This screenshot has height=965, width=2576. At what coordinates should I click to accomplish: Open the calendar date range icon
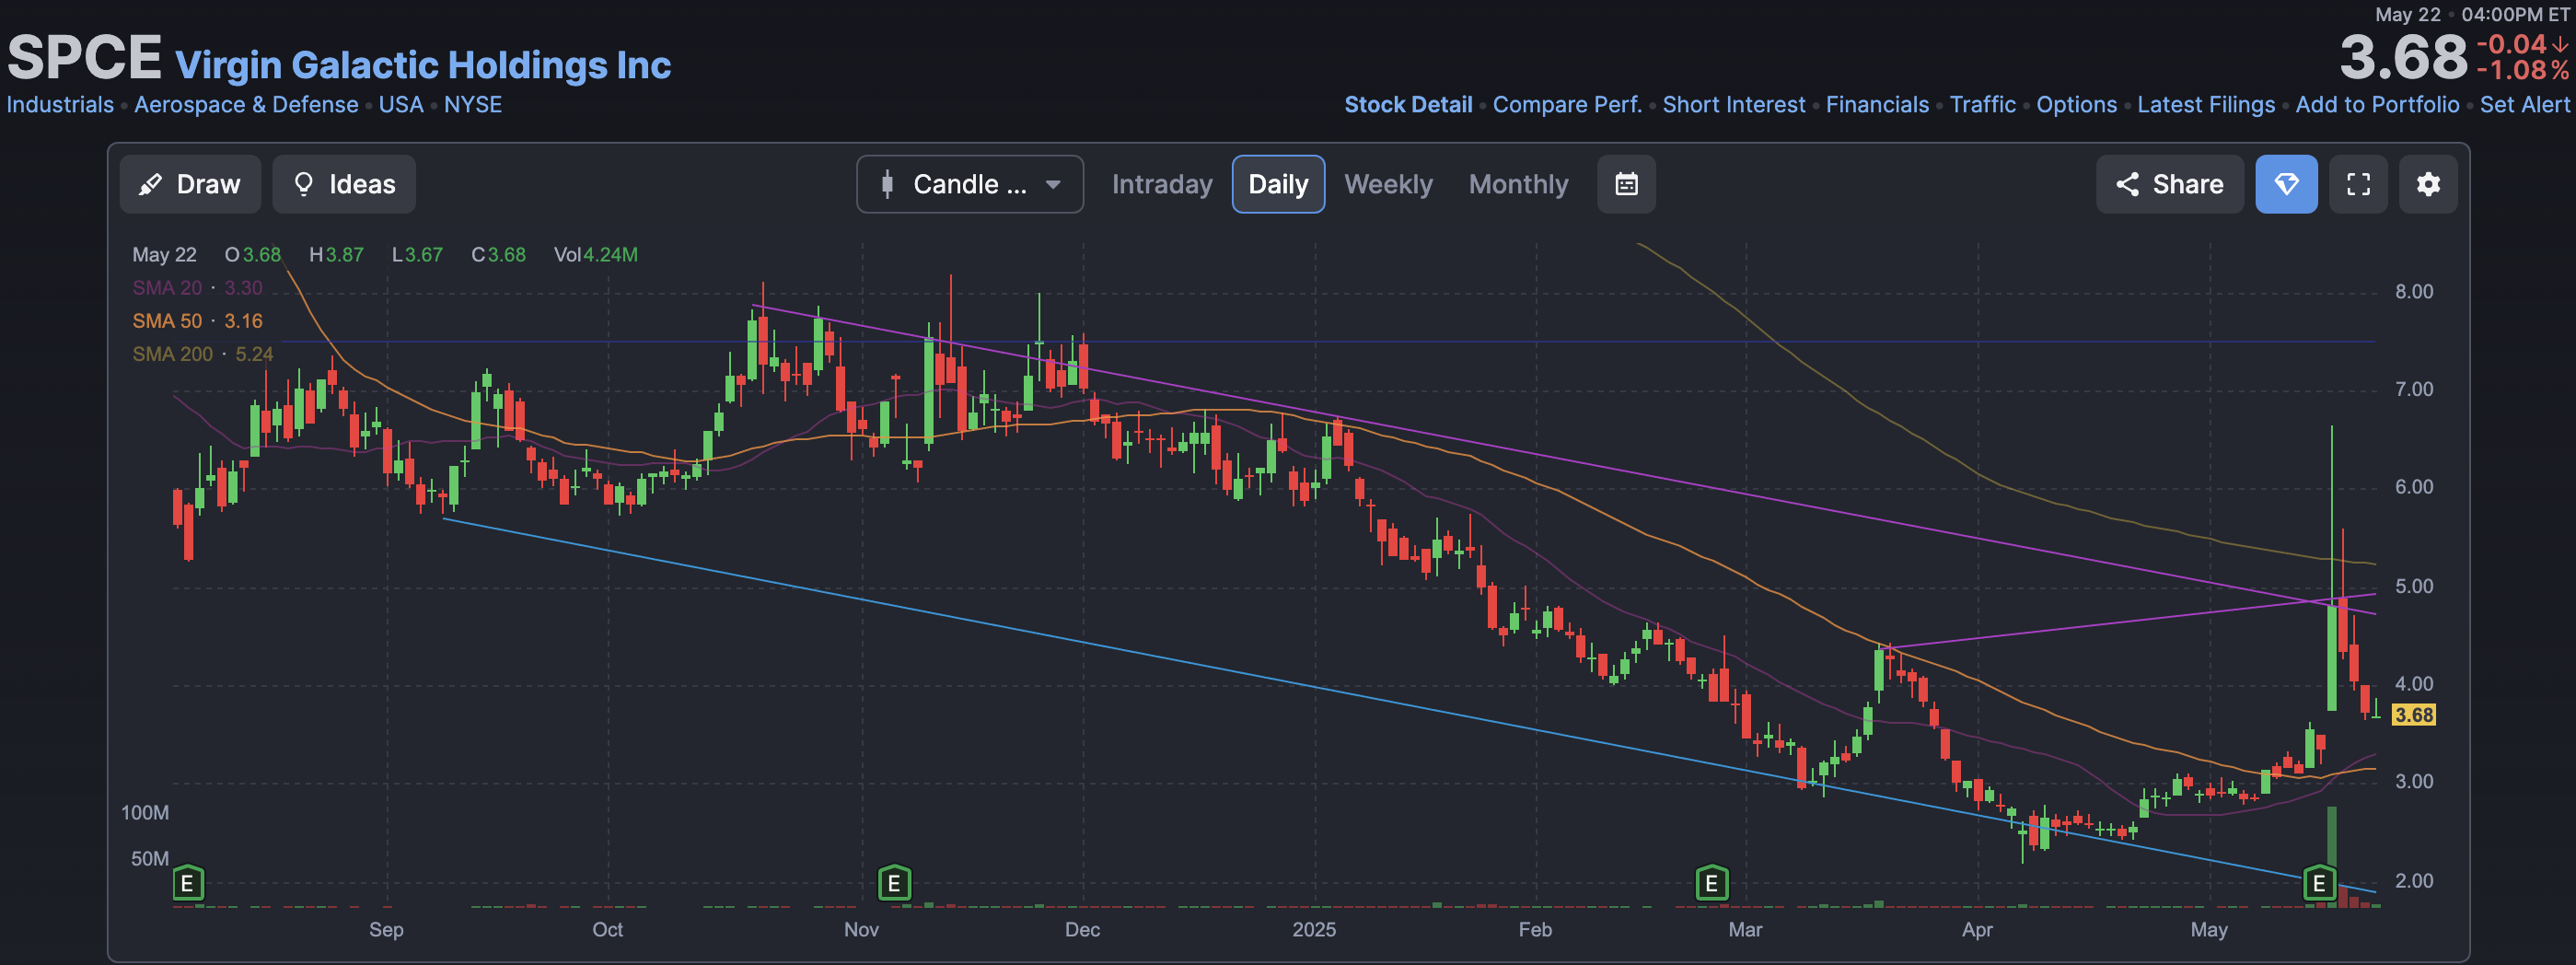click(1626, 184)
